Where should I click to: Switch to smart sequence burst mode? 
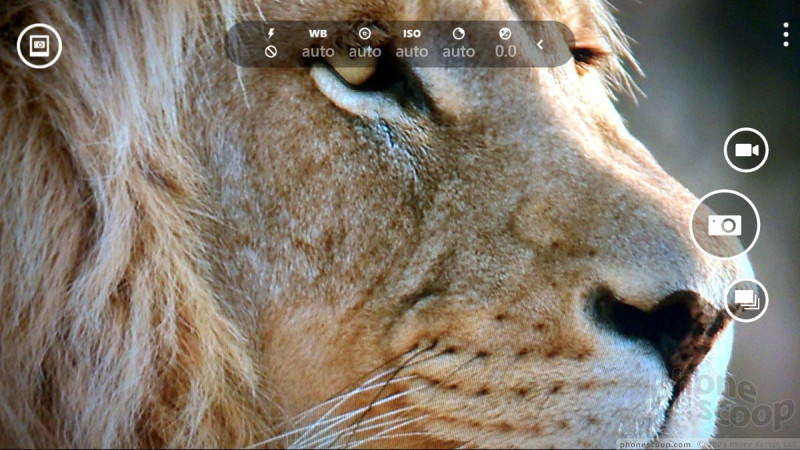tap(746, 300)
